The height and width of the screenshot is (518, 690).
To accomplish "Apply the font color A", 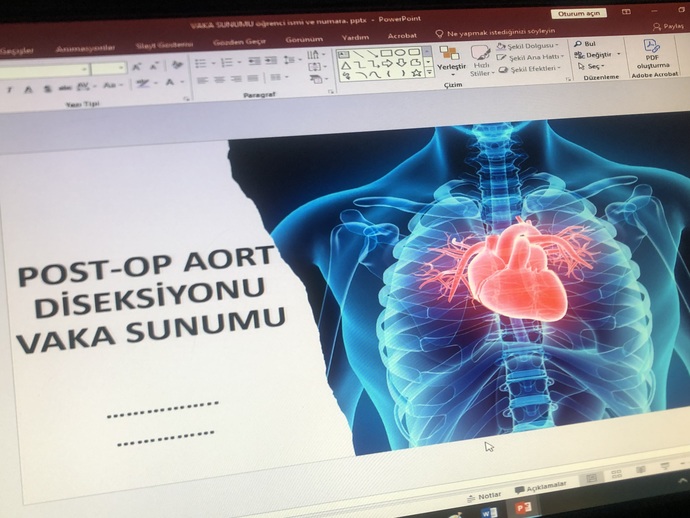I will pos(170,82).
